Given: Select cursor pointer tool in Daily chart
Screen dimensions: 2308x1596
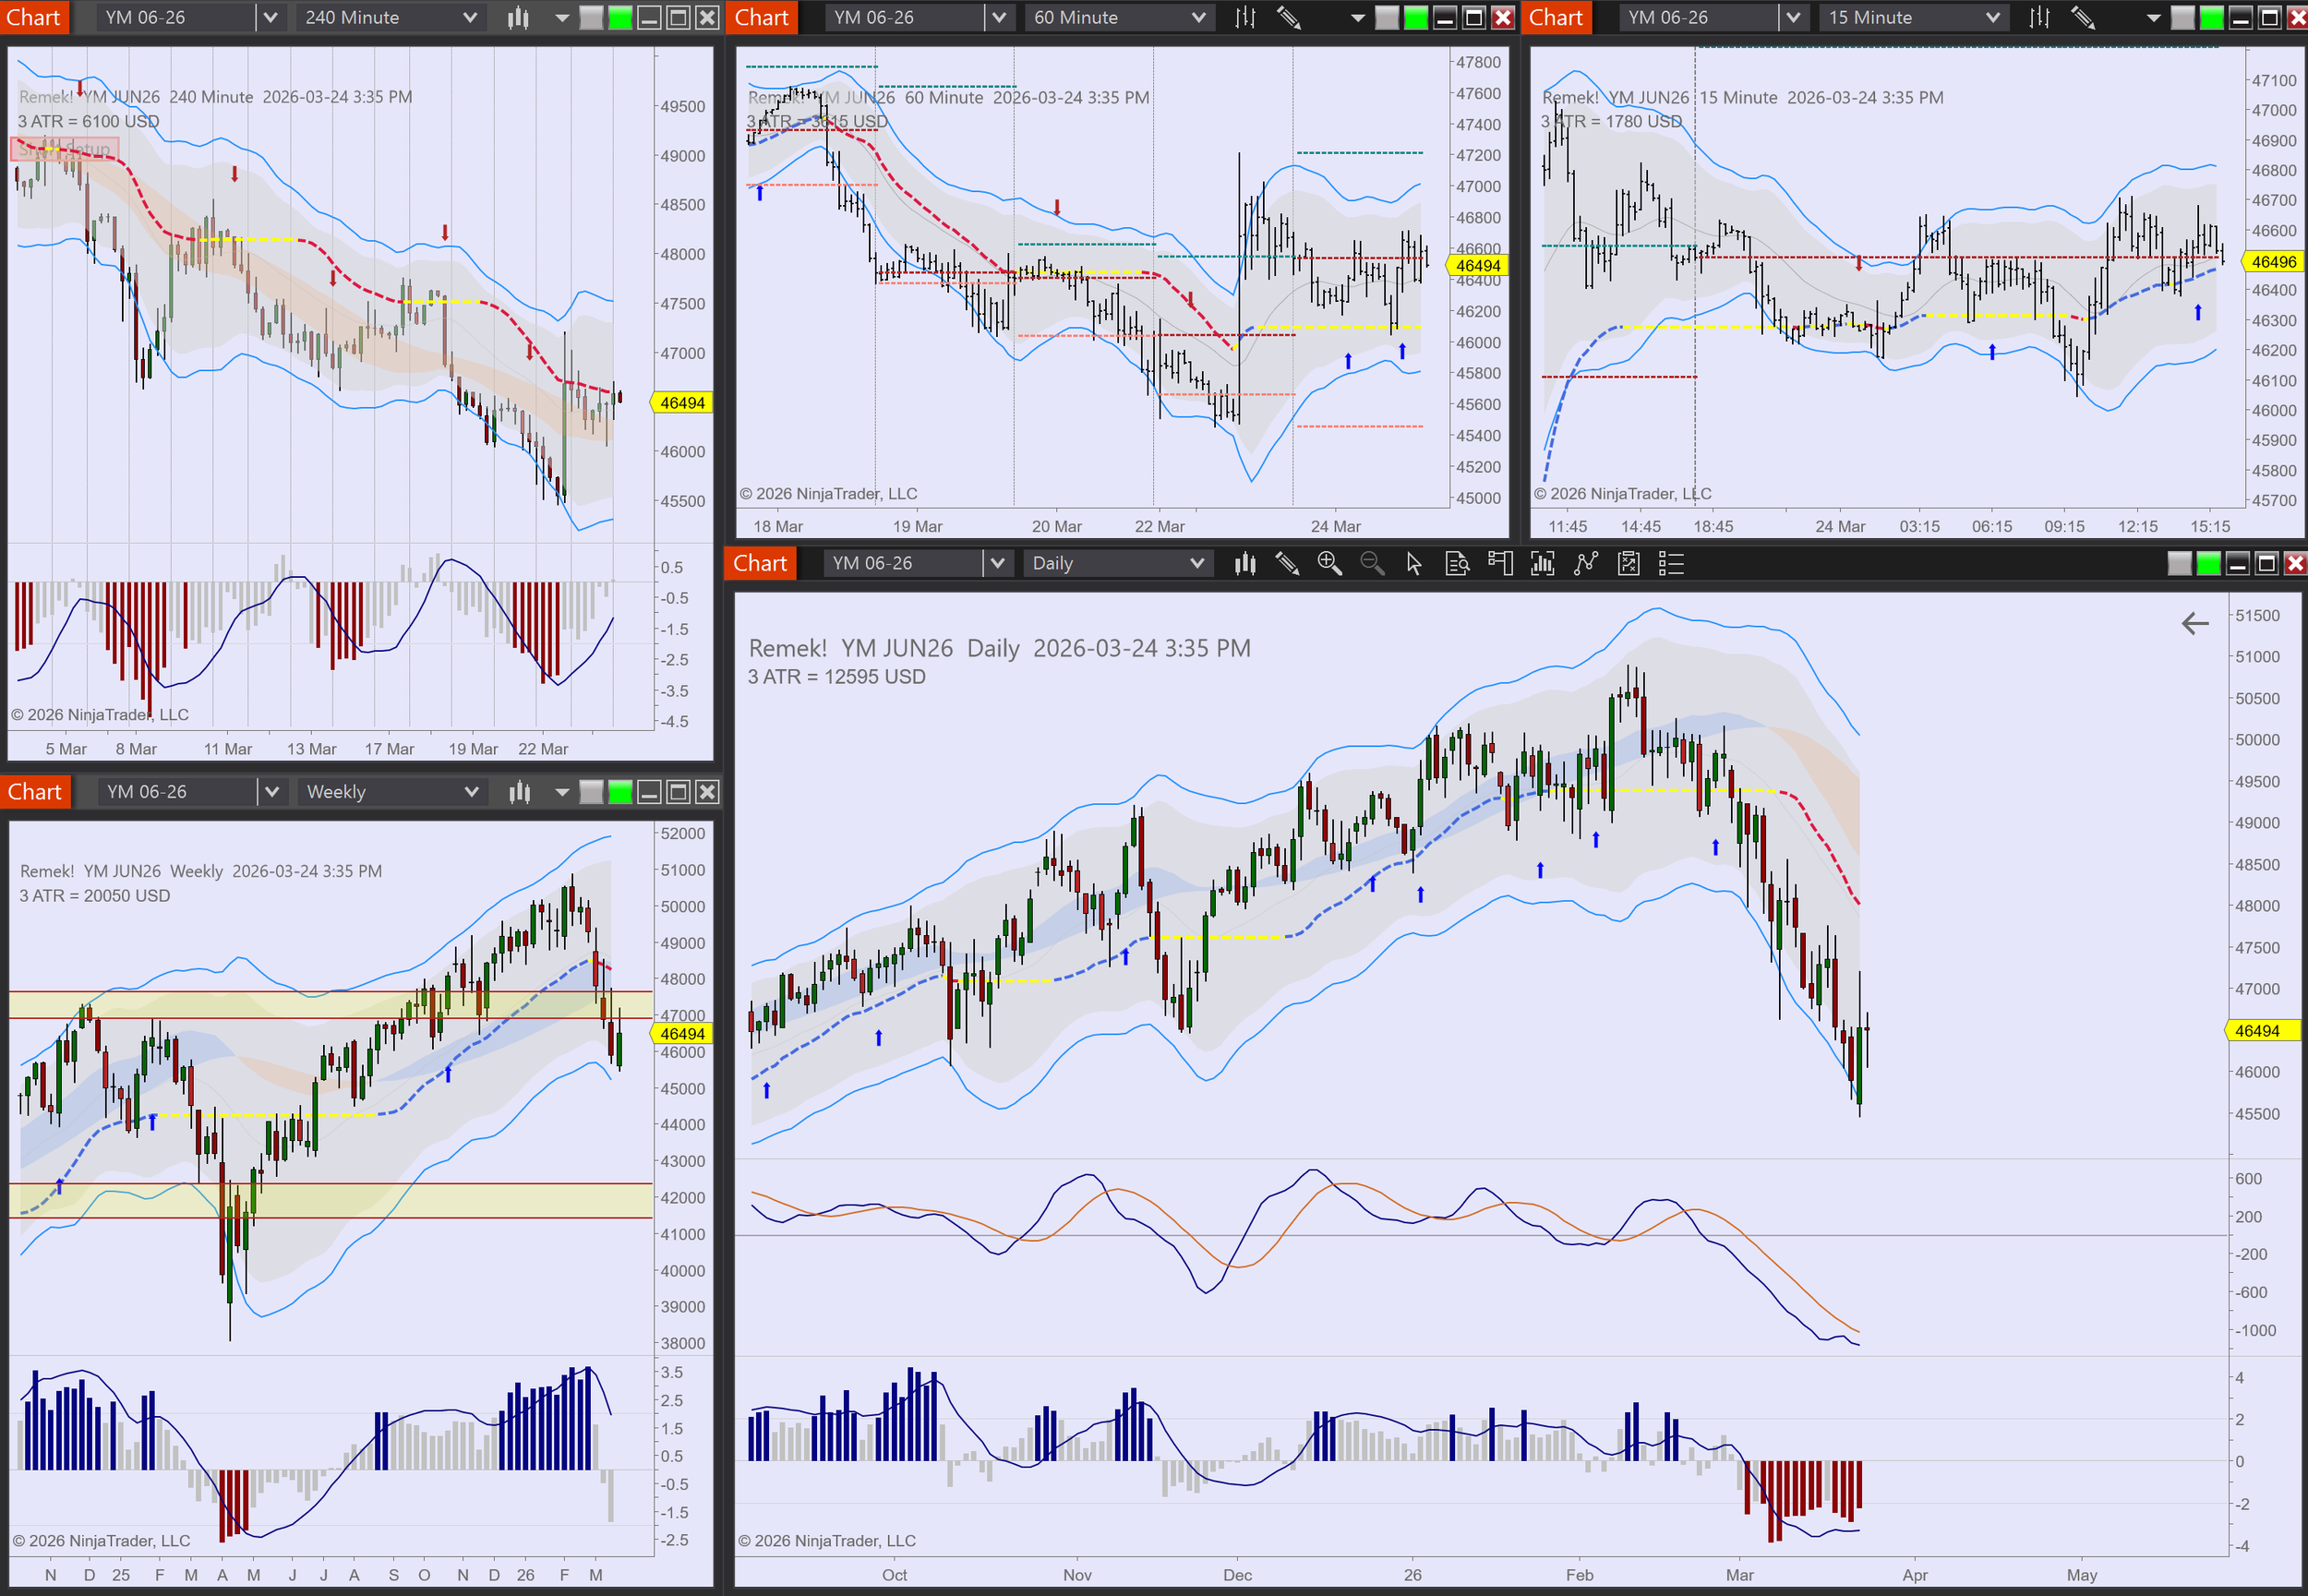Looking at the screenshot, I should tap(1414, 564).
